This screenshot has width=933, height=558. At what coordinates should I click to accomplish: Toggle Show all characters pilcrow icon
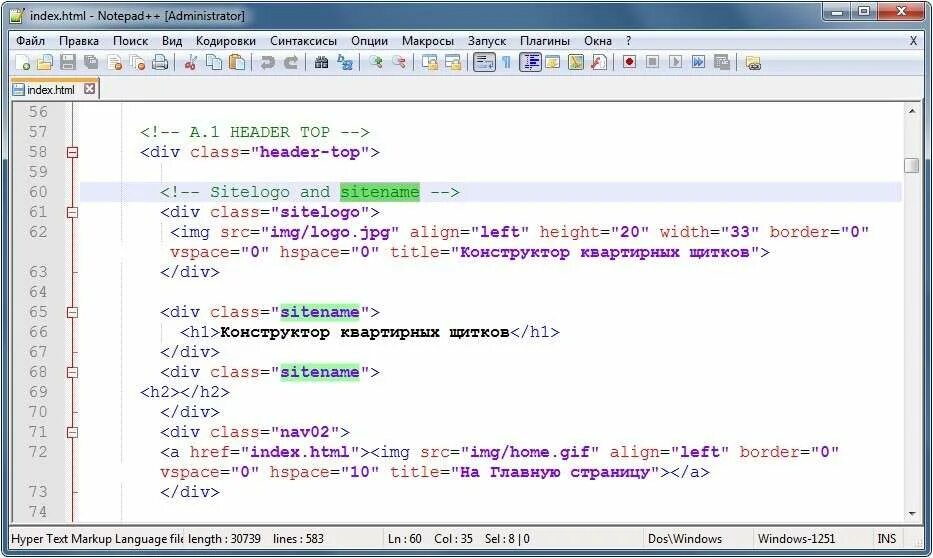(506, 62)
